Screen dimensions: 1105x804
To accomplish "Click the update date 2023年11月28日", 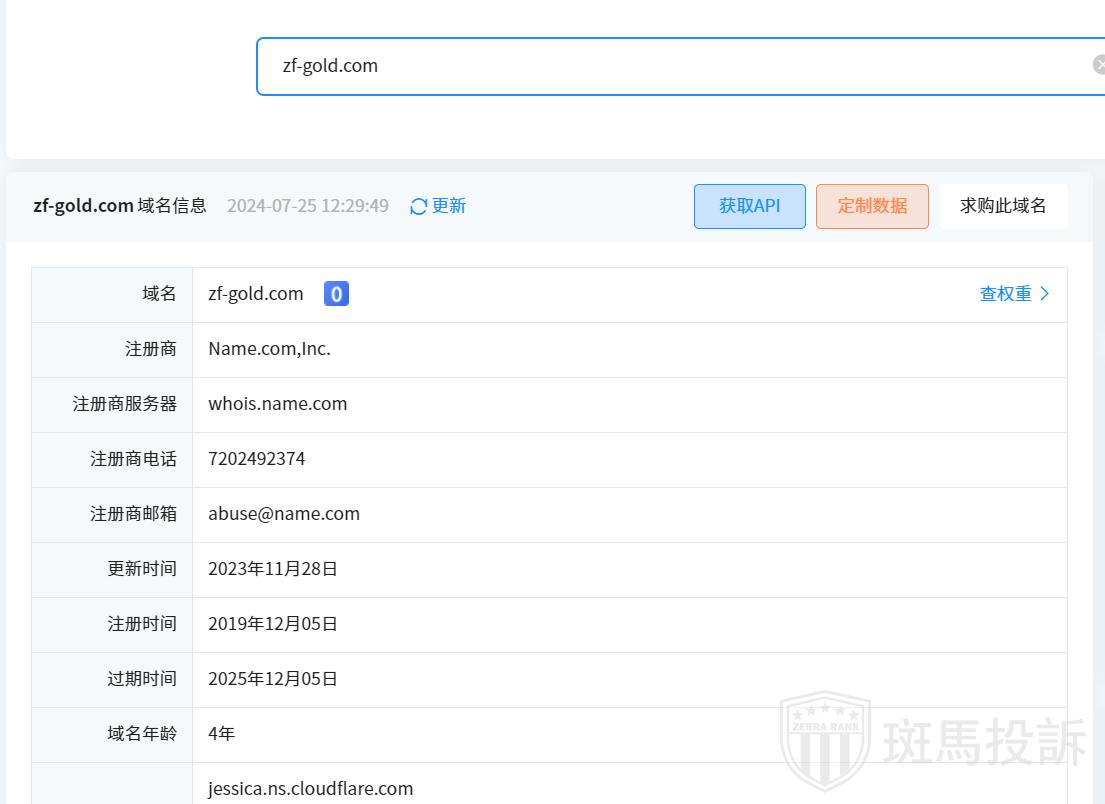I will tap(273, 569).
